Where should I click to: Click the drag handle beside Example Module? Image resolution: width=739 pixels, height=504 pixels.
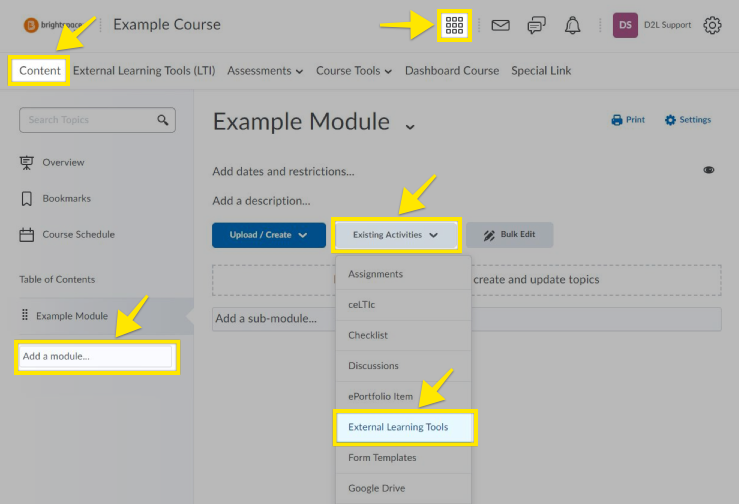pos(25,315)
